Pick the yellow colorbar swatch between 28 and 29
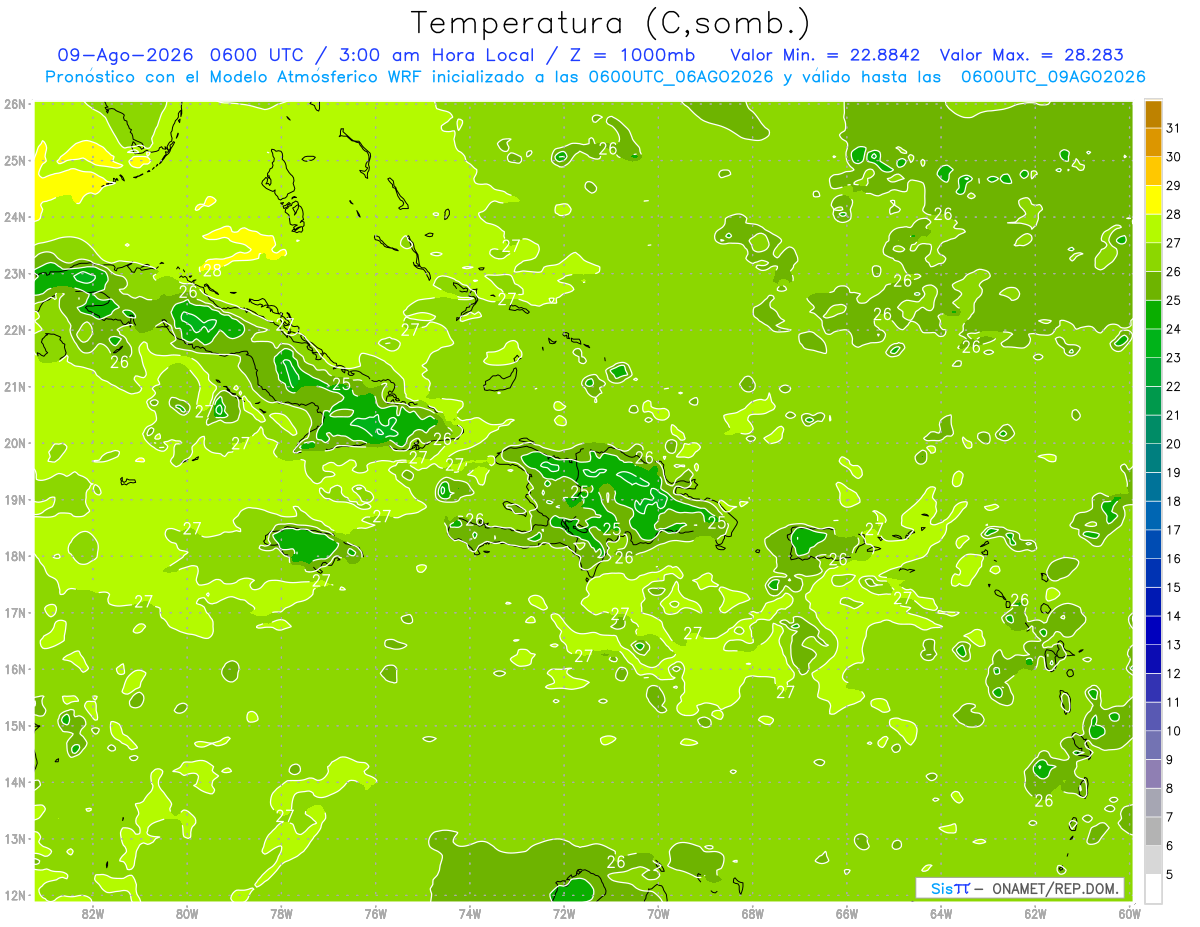The height and width of the screenshot is (927, 1200). click(1153, 200)
